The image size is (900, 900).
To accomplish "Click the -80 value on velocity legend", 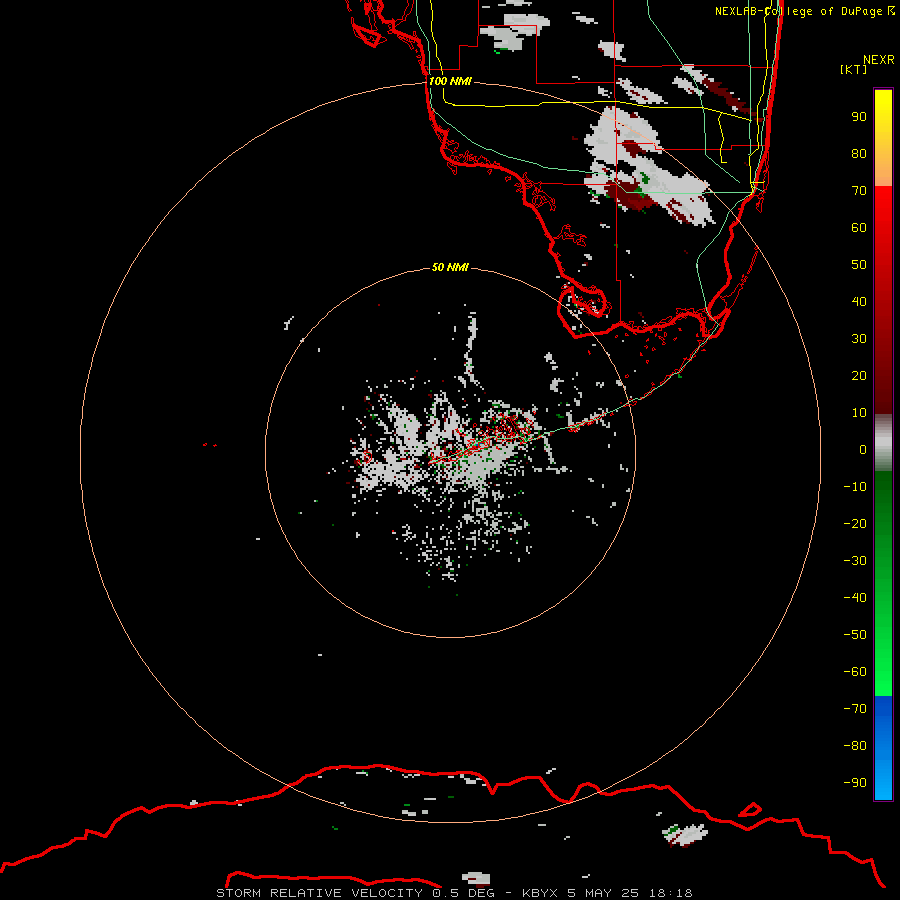I will click(x=855, y=746).
